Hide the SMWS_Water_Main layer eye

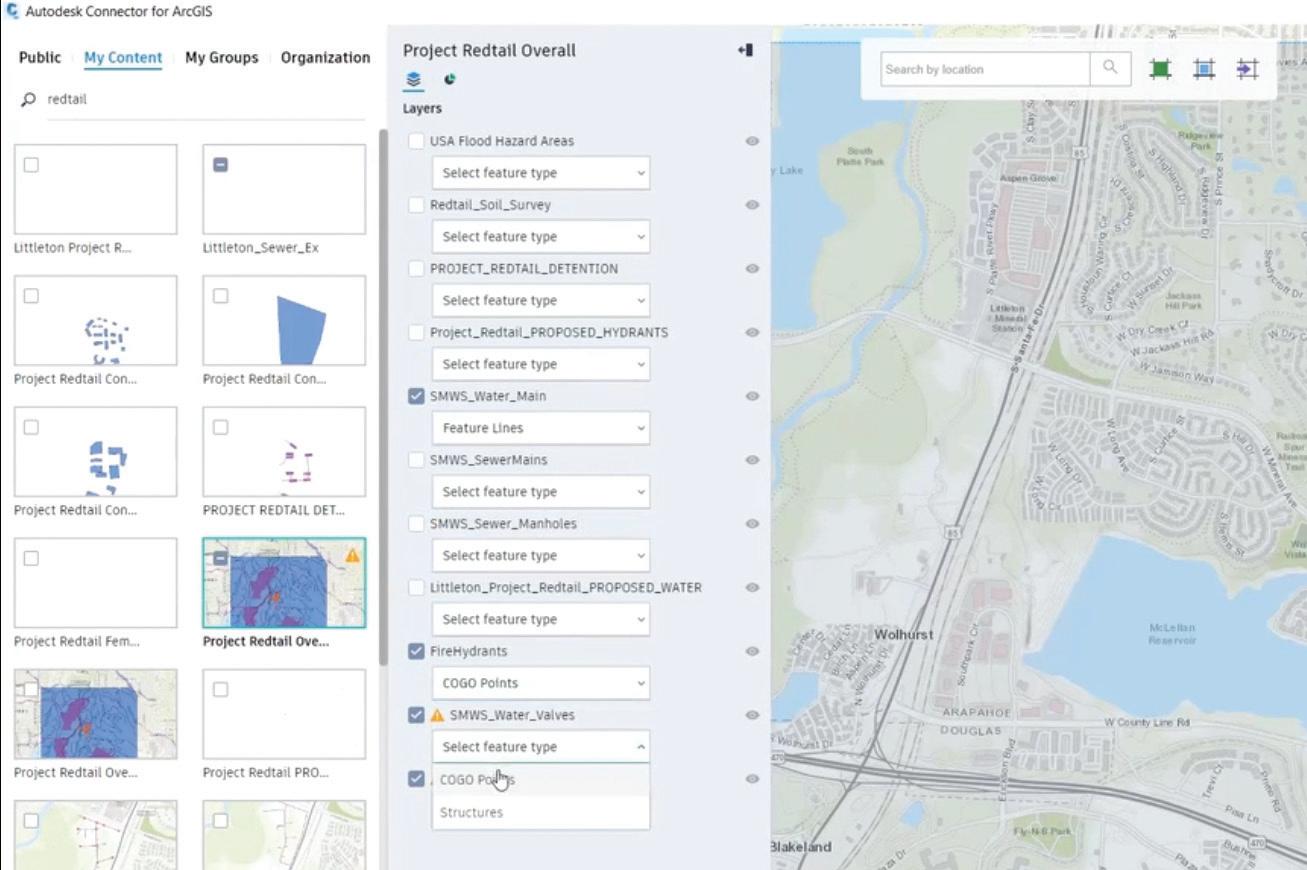click(752, 396)
